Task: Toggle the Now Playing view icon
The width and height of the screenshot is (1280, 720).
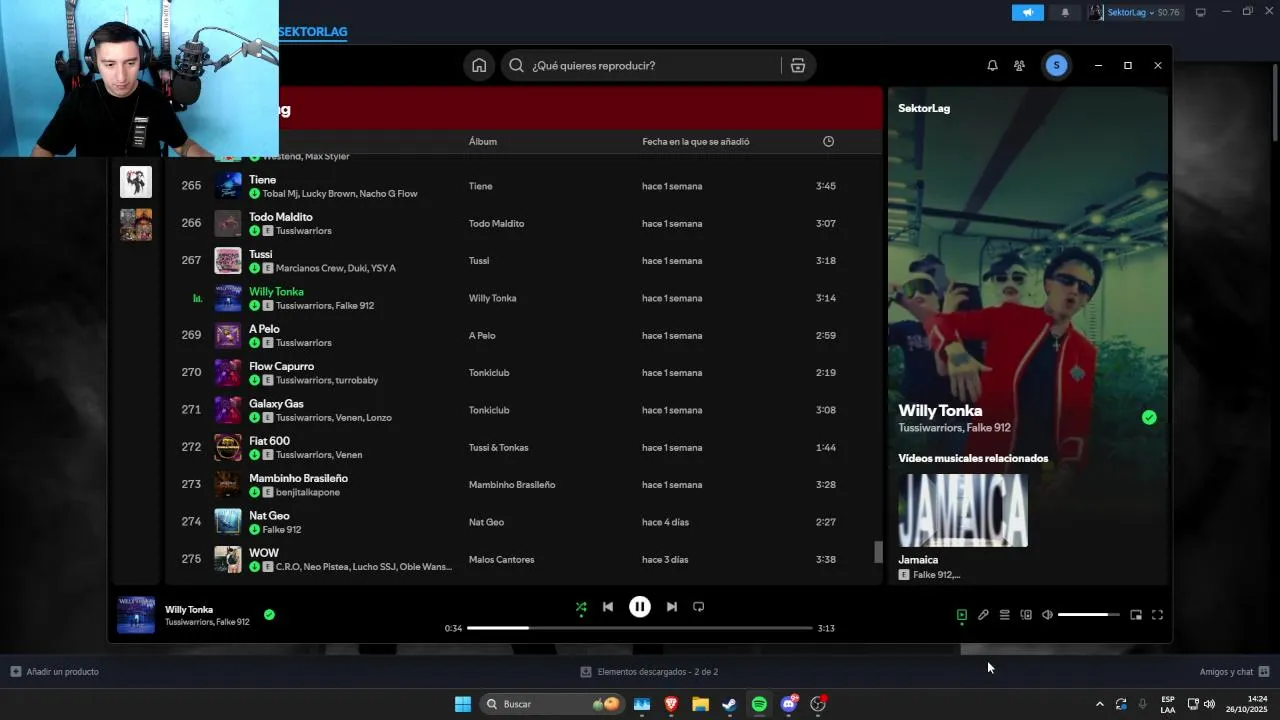Action: coord(962,615)
